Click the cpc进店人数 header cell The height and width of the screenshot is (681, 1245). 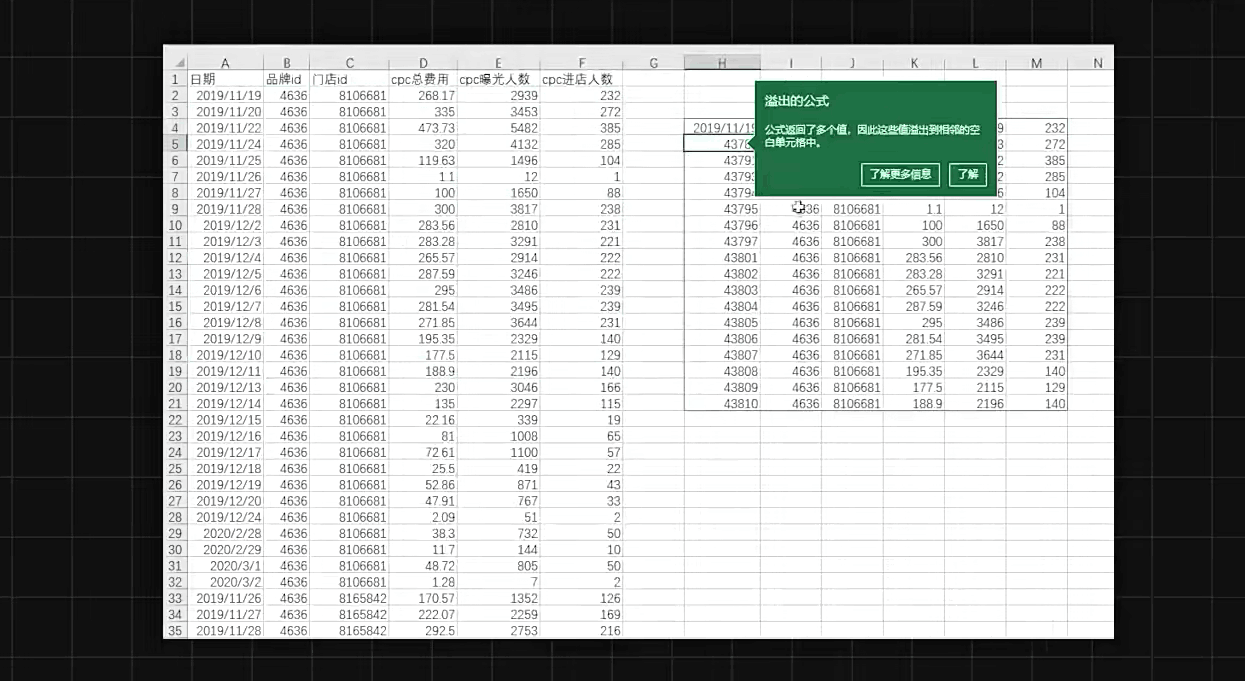581,79
